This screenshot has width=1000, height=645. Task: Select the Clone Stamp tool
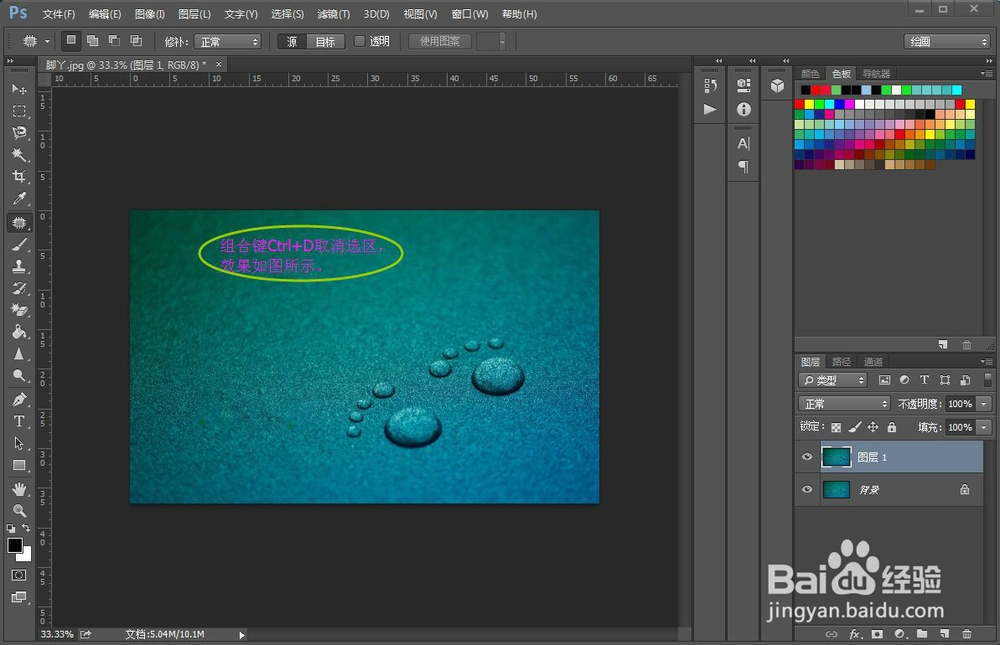(x=19, y=267)
